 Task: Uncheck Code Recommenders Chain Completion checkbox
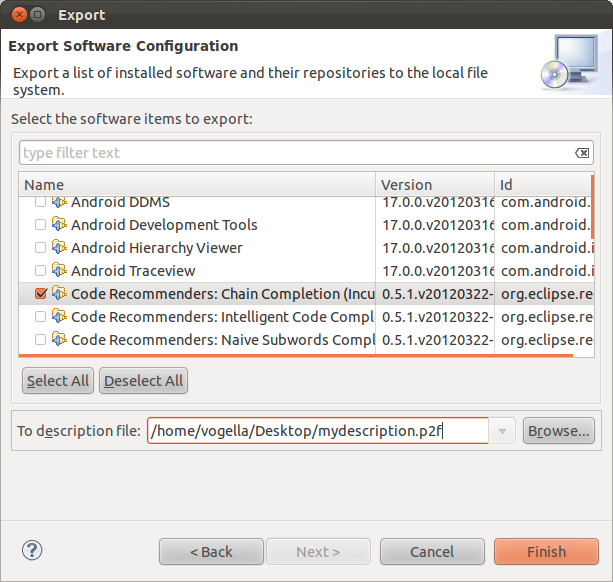[41, 294]
